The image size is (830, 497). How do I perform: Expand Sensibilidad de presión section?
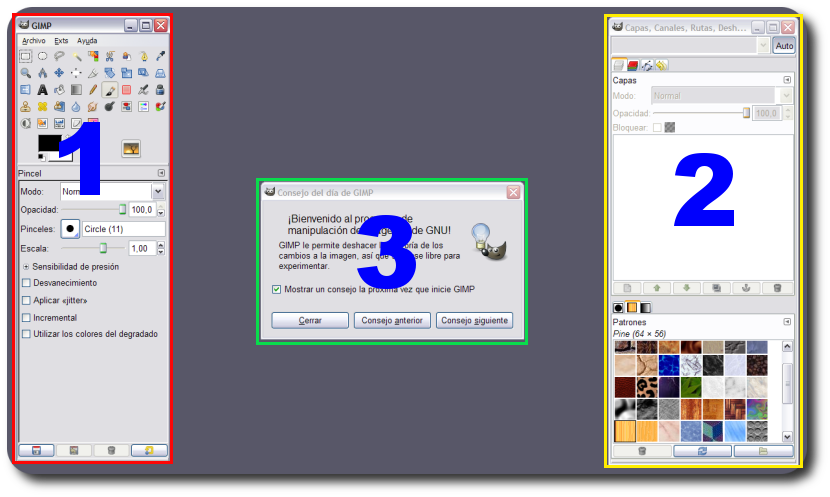coord(26,267)
